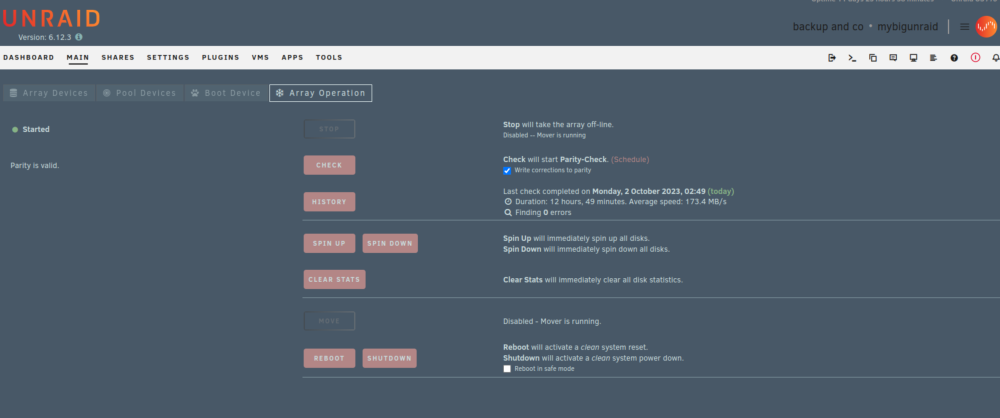
Task: Click 'Disabled - Mover is running.' text
Action: 552,322
